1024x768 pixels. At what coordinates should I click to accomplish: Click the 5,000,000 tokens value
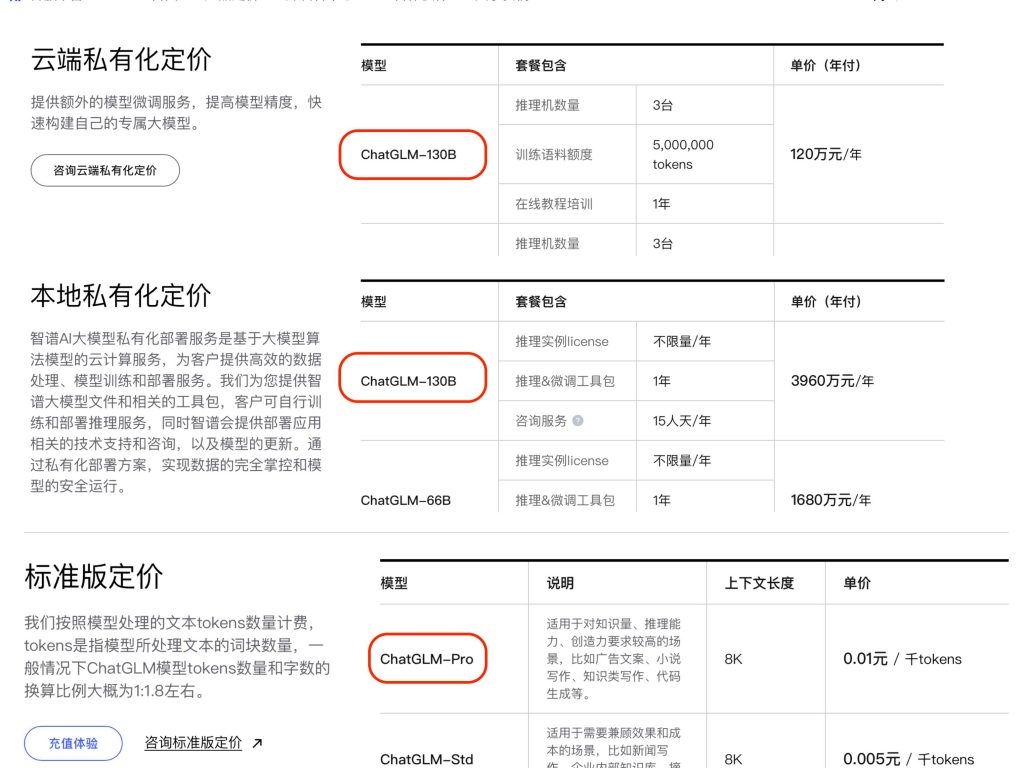point(683,154)
